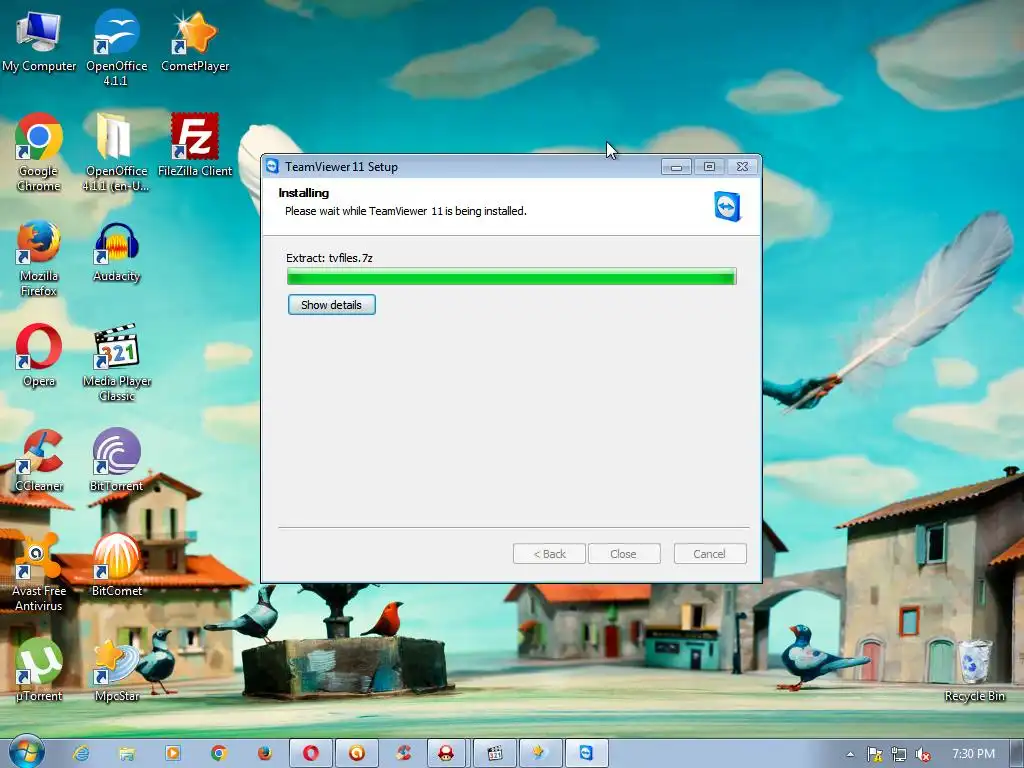
Task: Launch BitTorrent desktop shortcut
Action: tap(116, 460)
